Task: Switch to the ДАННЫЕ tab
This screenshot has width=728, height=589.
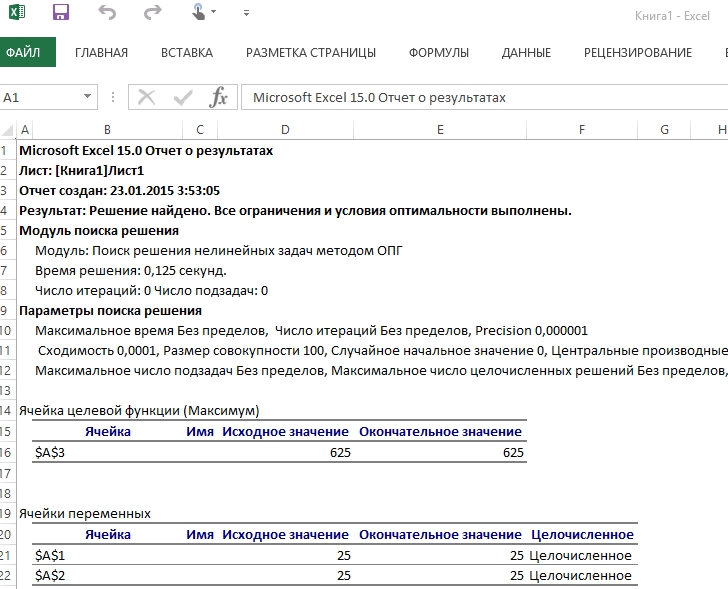Action: (526, 52)
